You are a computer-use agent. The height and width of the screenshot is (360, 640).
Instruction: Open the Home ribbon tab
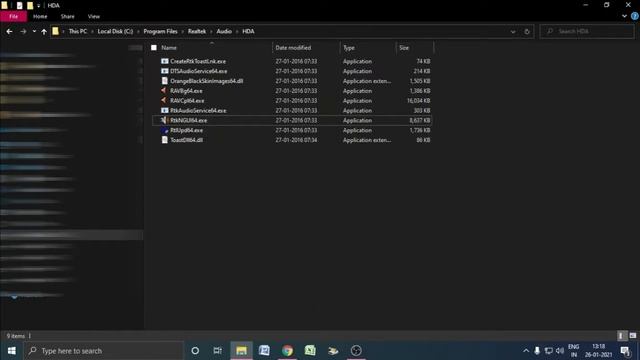click(x=40, y=16)
